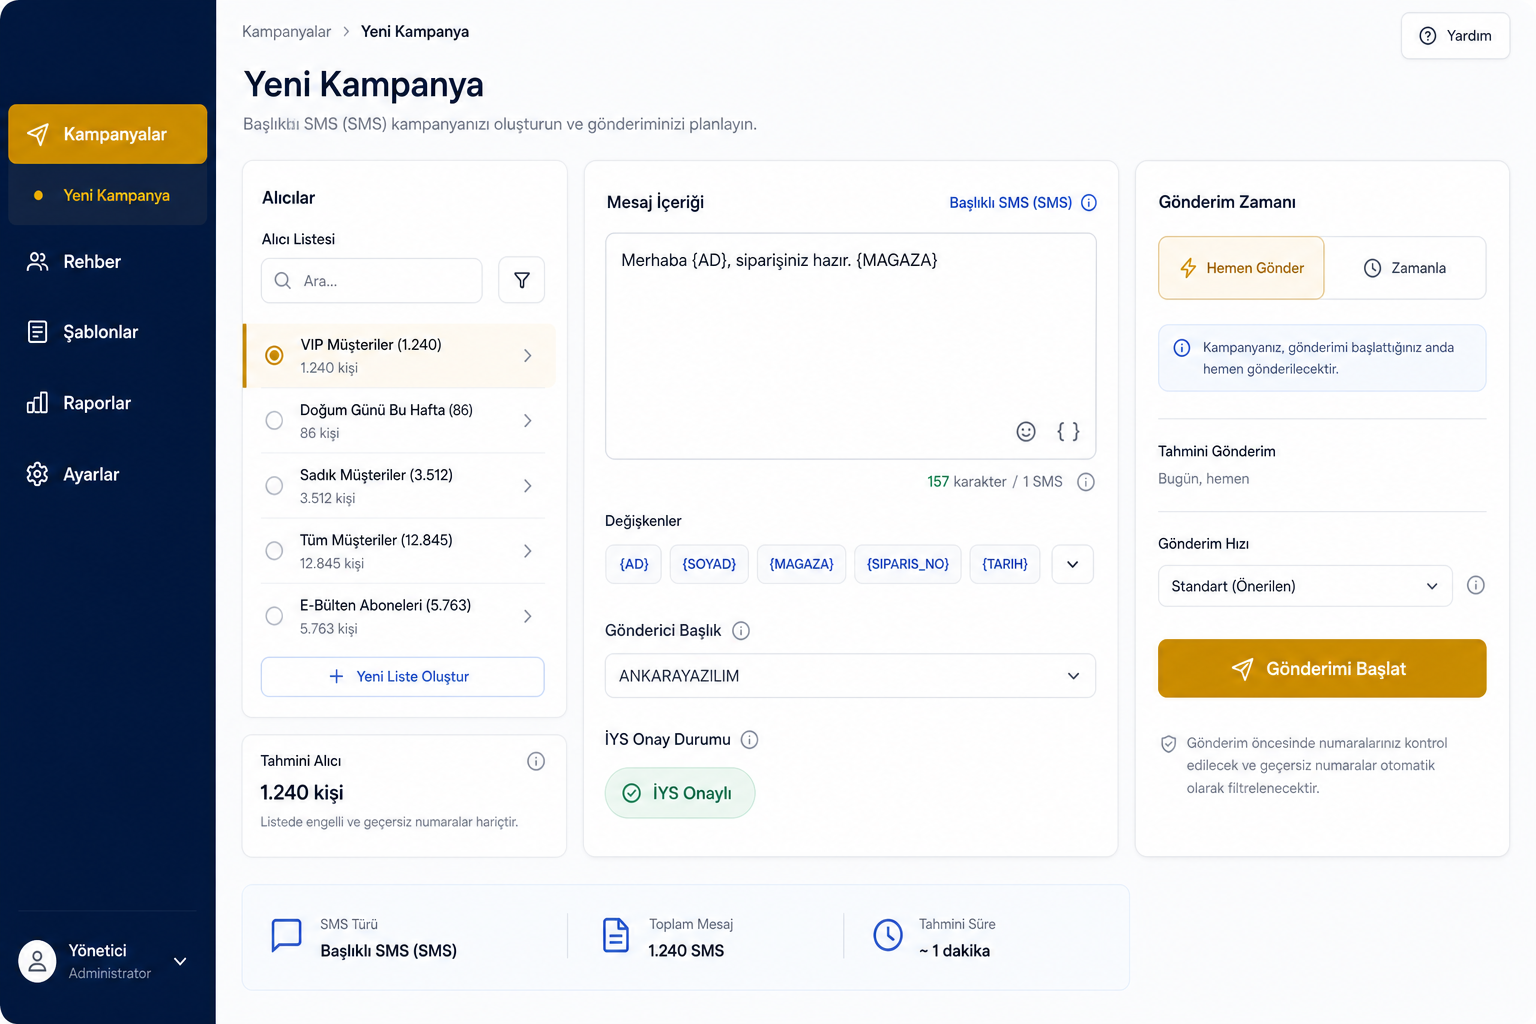Insert the {AD} variable chip
The height and width of the screenshot is (1024, 1536).
tap(634, 564)
